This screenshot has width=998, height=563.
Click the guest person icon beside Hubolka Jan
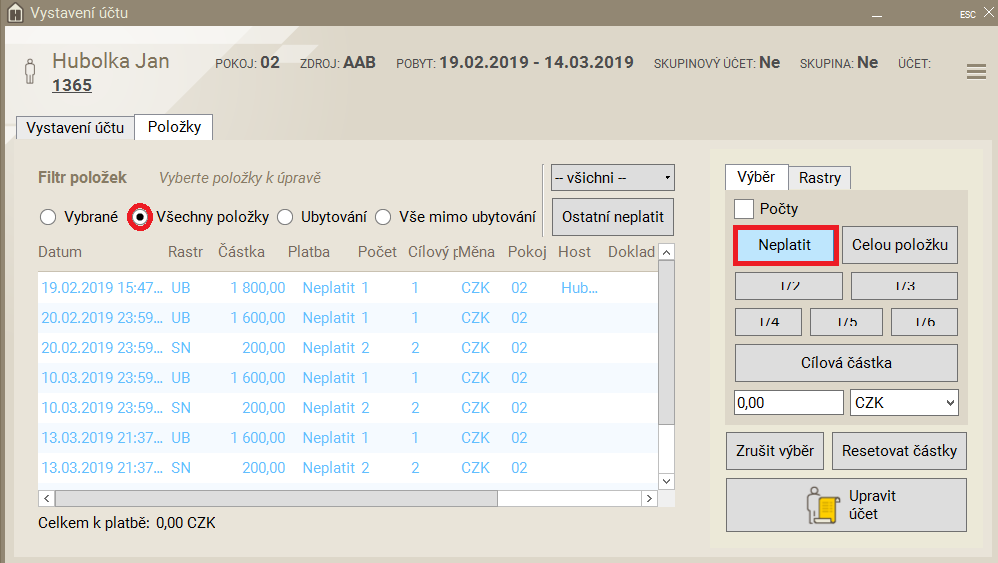pyautogui.click(x=30, y=72)
